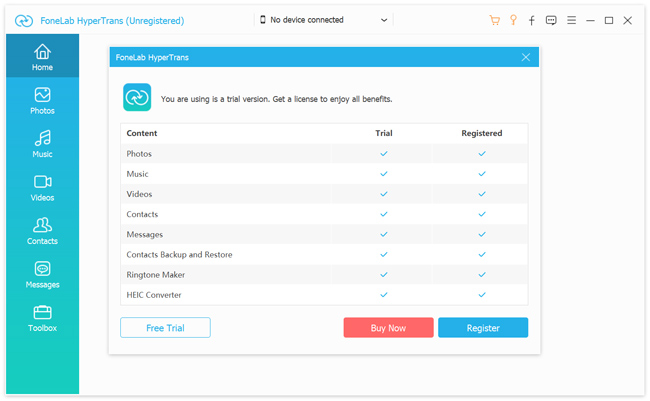Screen dimensions: 650x401
Task: Open the hamburger menu icon
Action: (571, 20)
